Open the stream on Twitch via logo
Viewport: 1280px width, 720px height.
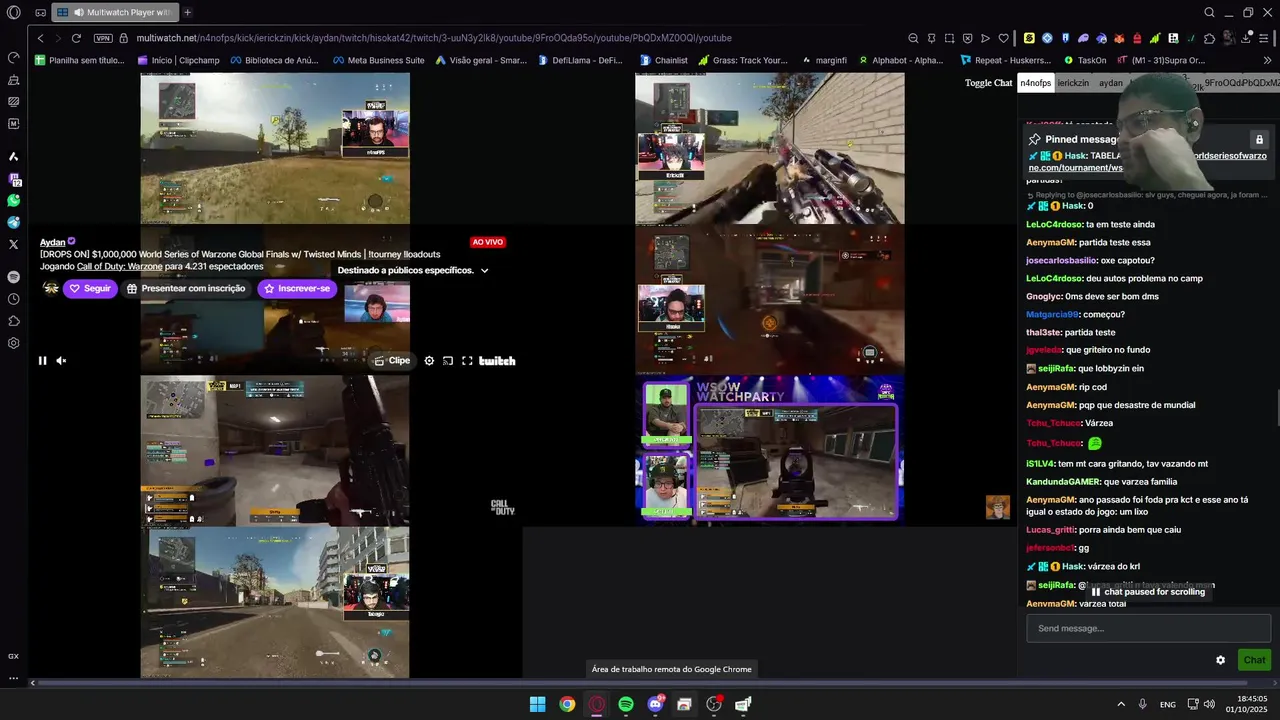(497, 361)
